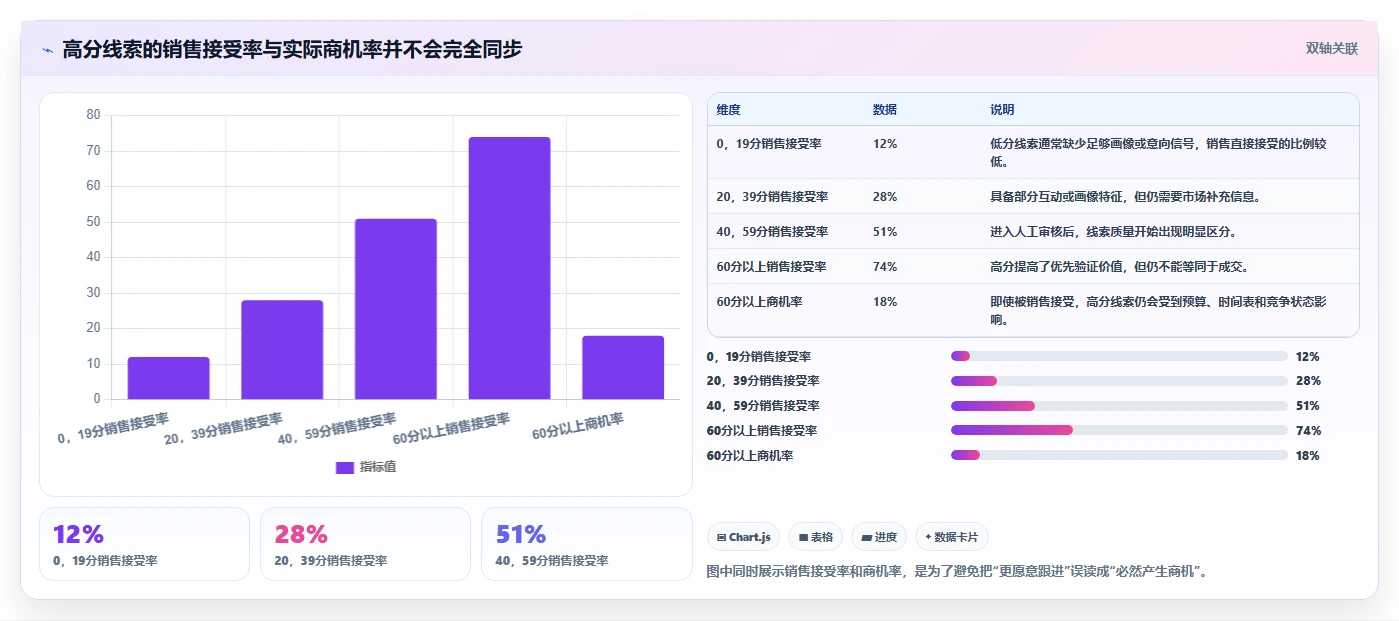Viewport: 1399px width, 621px height.
Task: Click x-axis label 40，59分销售接受率 under chart
Action: pyautogui.click(x=337, y=428)
